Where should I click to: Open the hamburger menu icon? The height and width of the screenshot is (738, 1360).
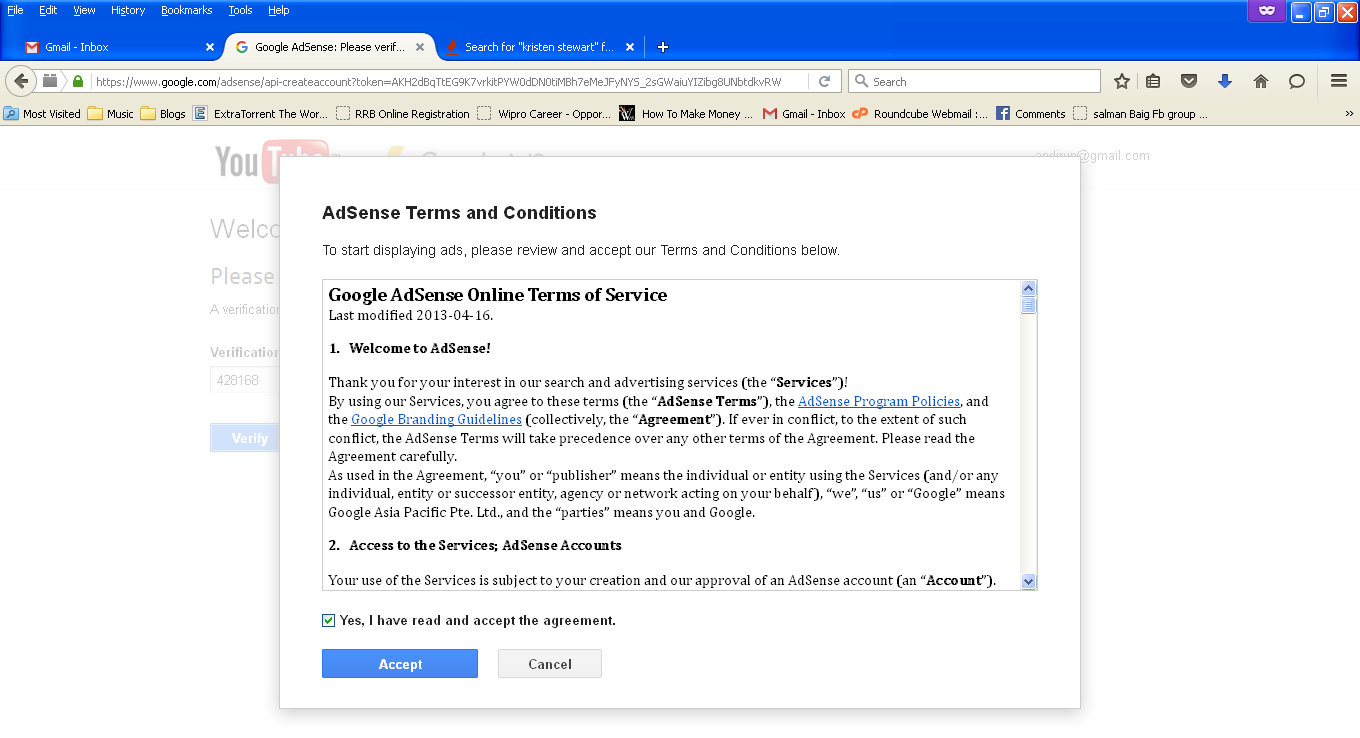[x=1338, y=82]
